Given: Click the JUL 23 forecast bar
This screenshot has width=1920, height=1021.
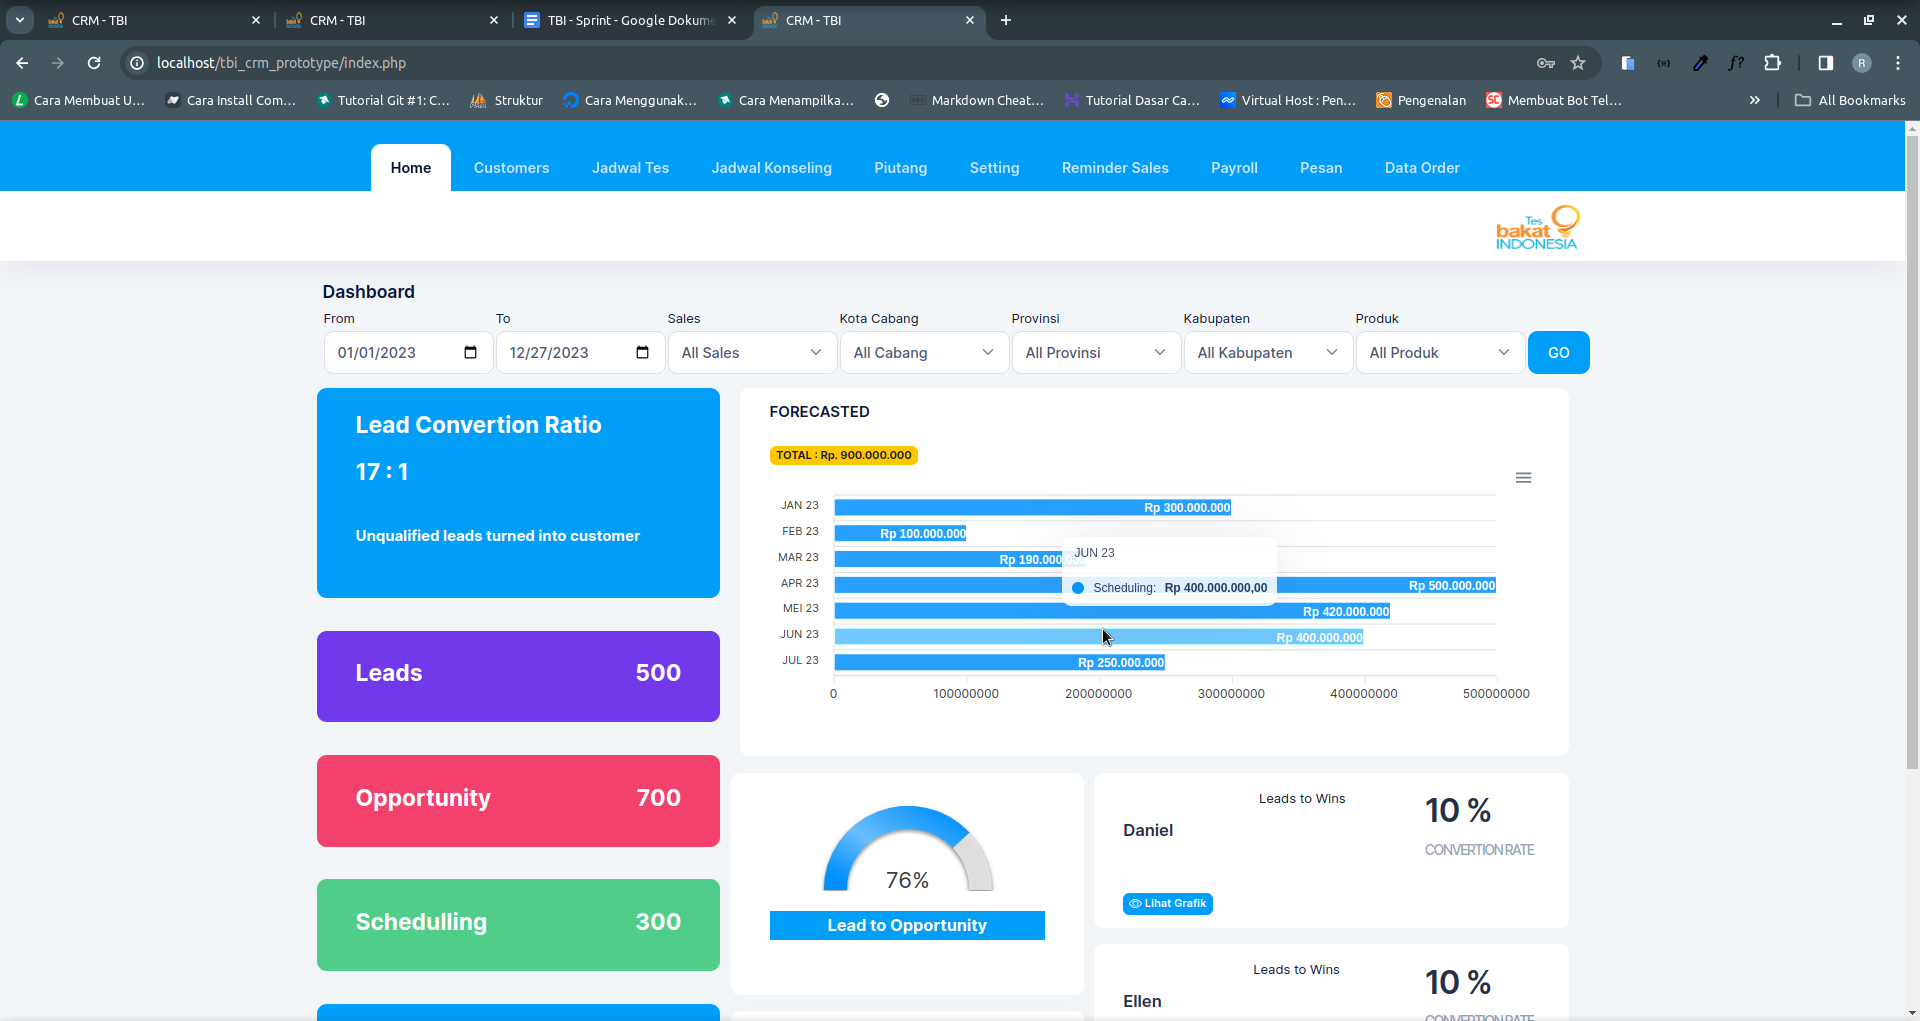Looking at the screenshot, I should 1000,662.
